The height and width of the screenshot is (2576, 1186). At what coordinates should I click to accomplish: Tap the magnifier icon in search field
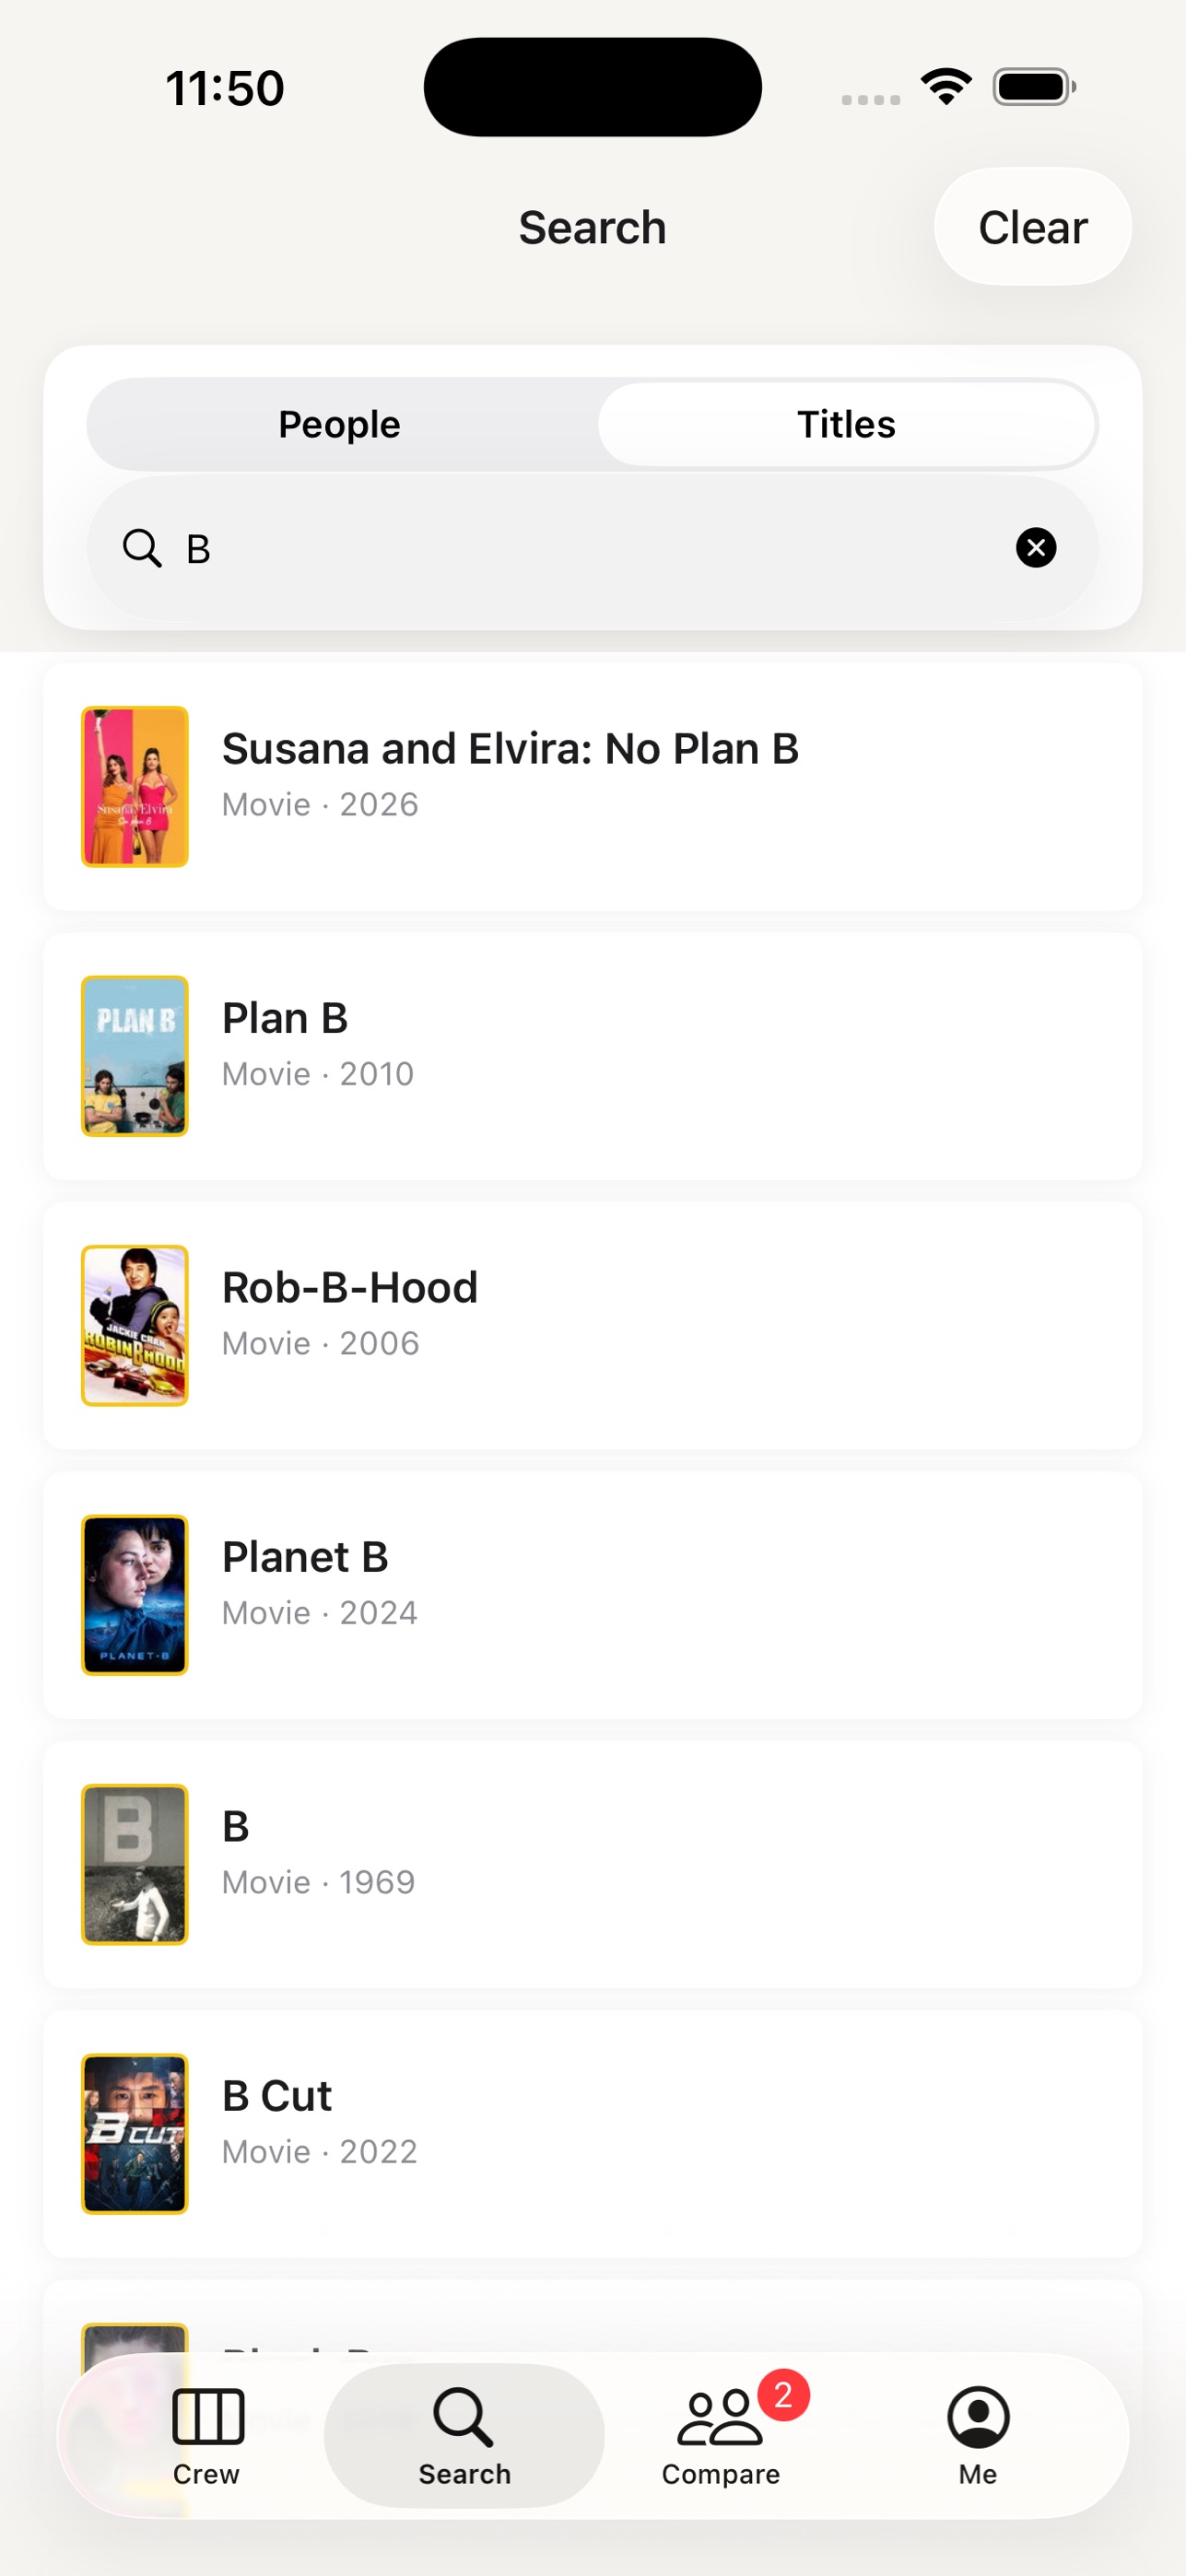click(142, 548)
